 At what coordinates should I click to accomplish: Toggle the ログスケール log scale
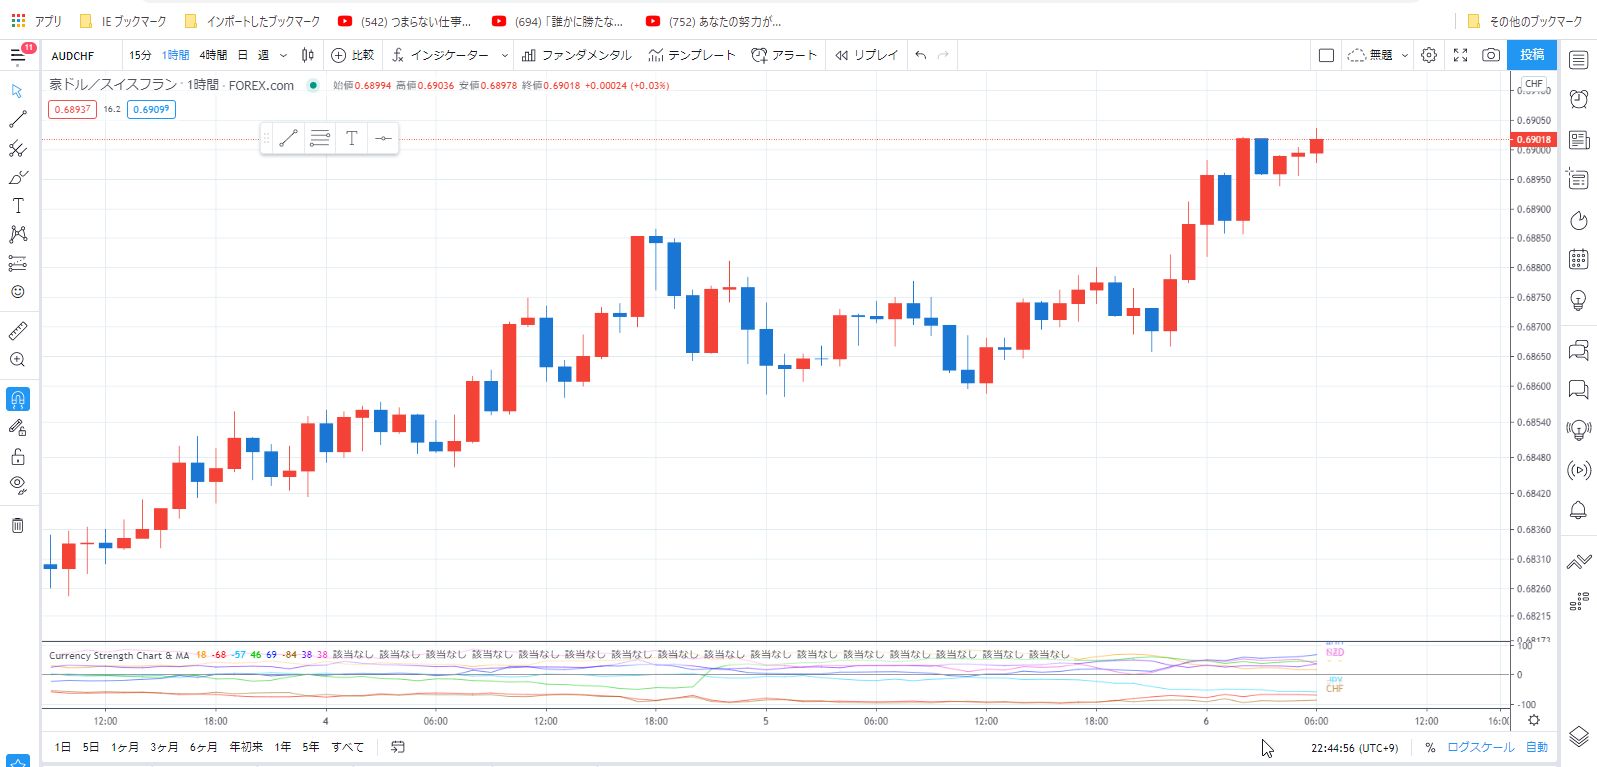[x=1480, y=747]
